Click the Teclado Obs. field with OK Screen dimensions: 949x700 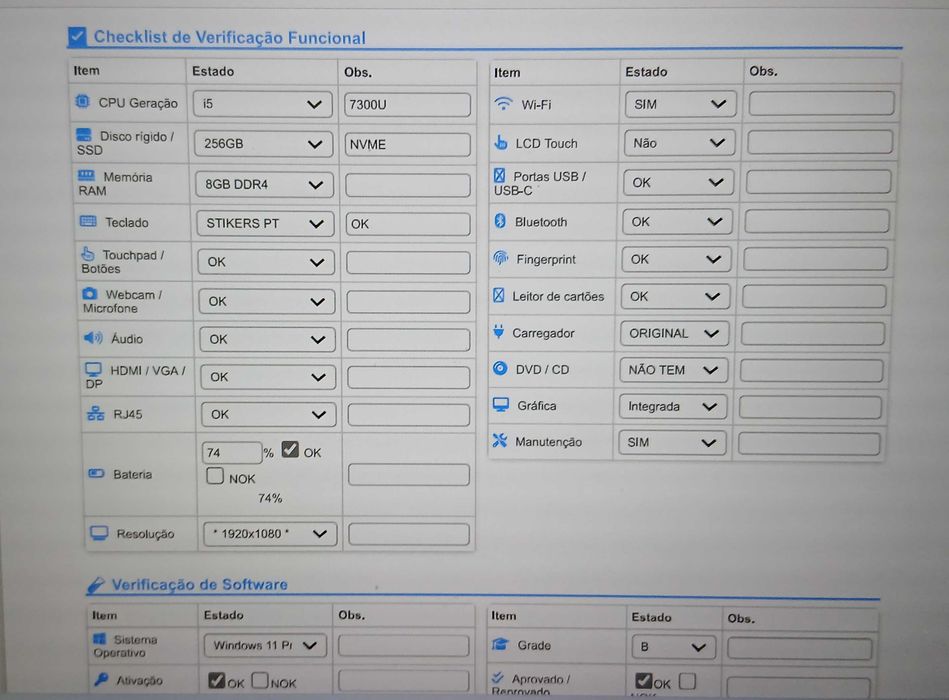click(x=408, y=224)
